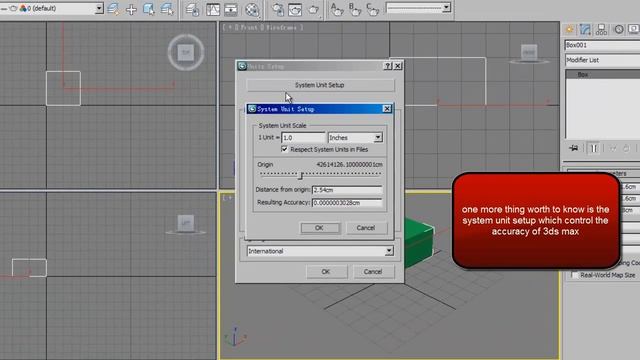Viewport: 640px width, 360px height.
Task: Open the Render Setup icon
Action: pos(278,9)
